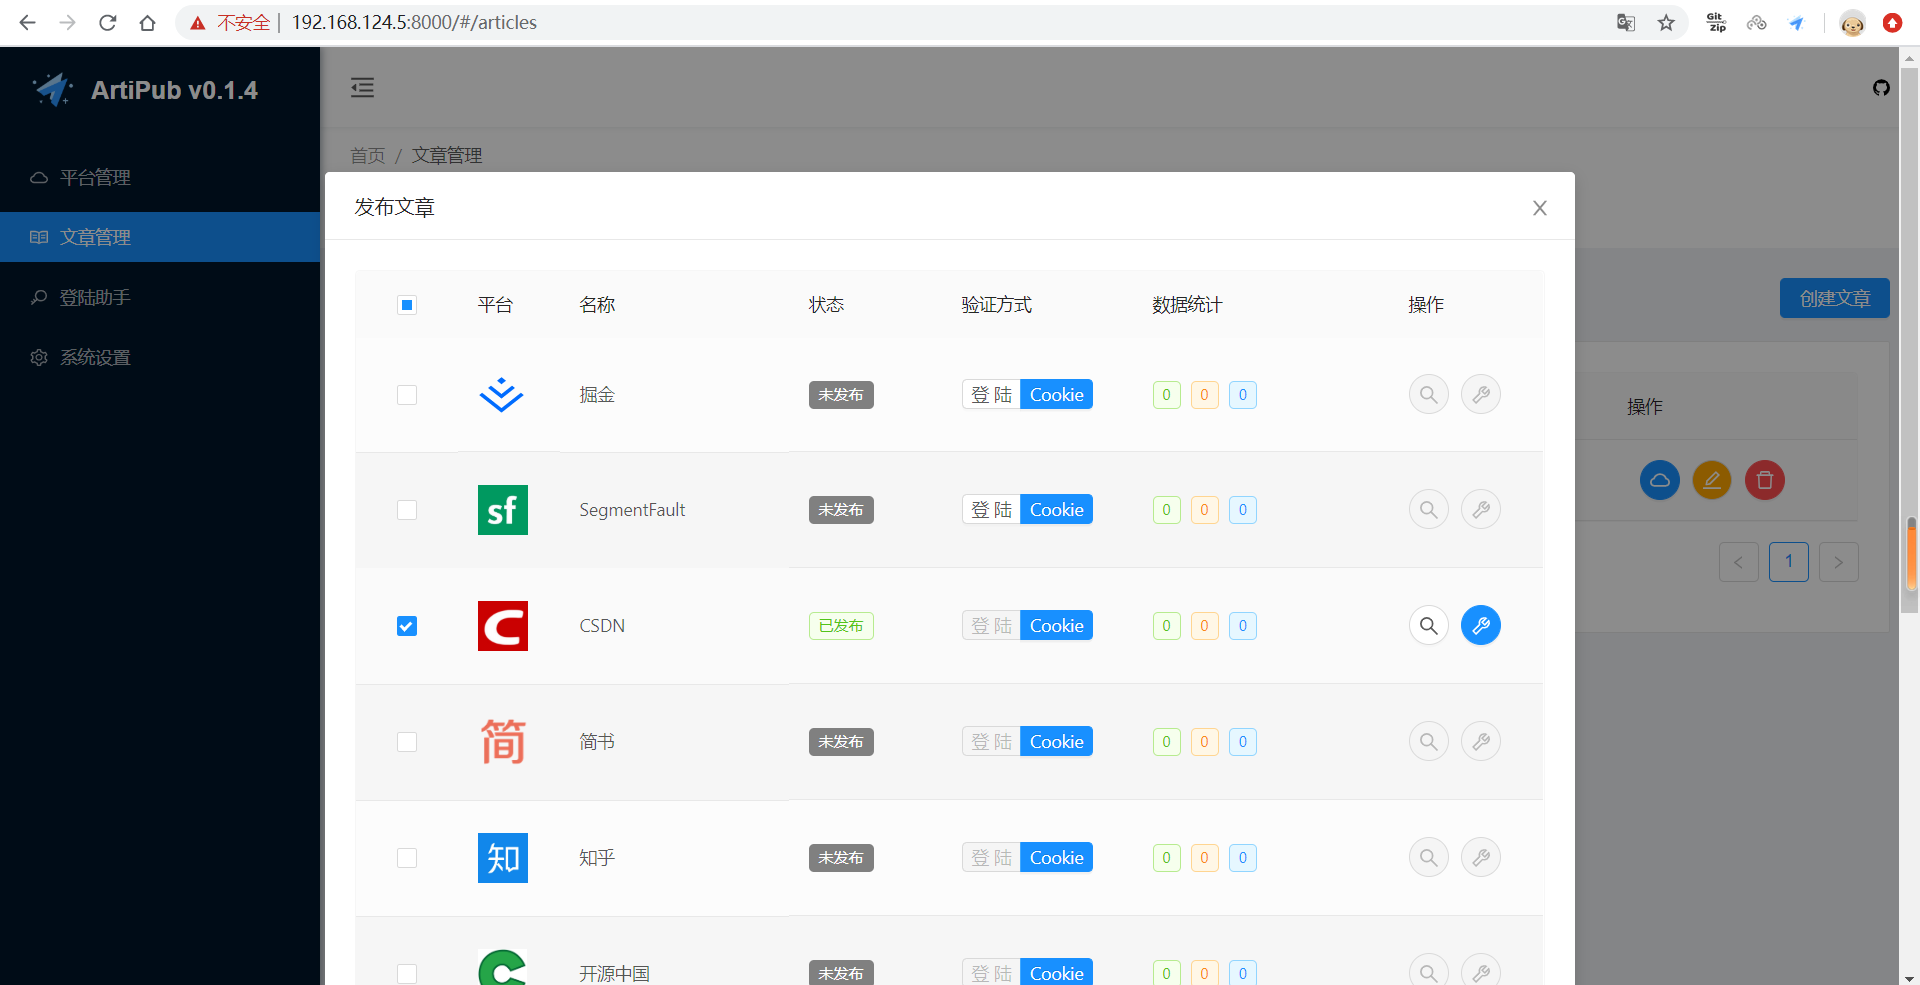Click the 数据统计 column header
Image resolution: width=1920 pixels, height=985 pixels.
pos(1187,305)
